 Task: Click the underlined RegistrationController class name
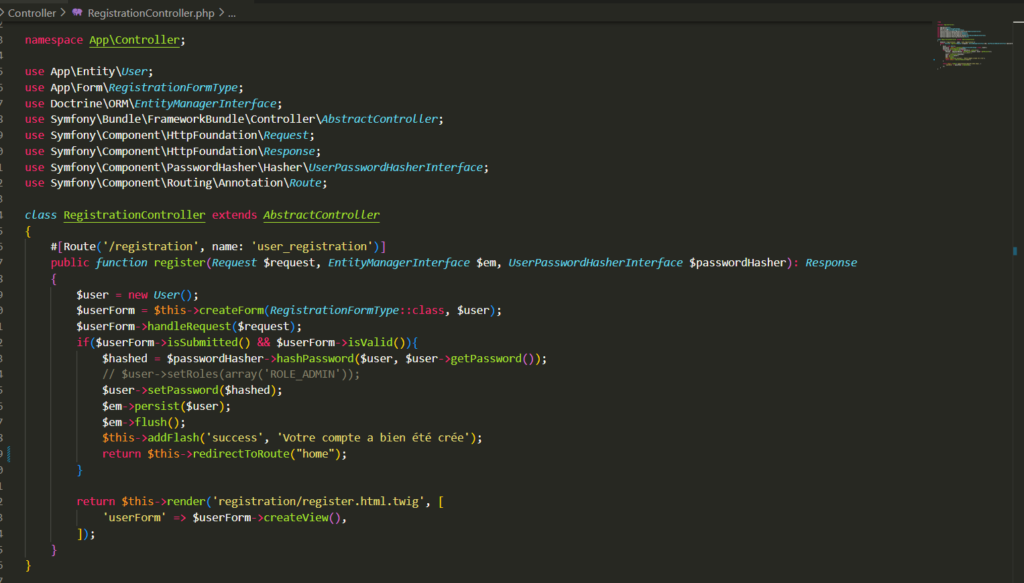tap(134, 215)
